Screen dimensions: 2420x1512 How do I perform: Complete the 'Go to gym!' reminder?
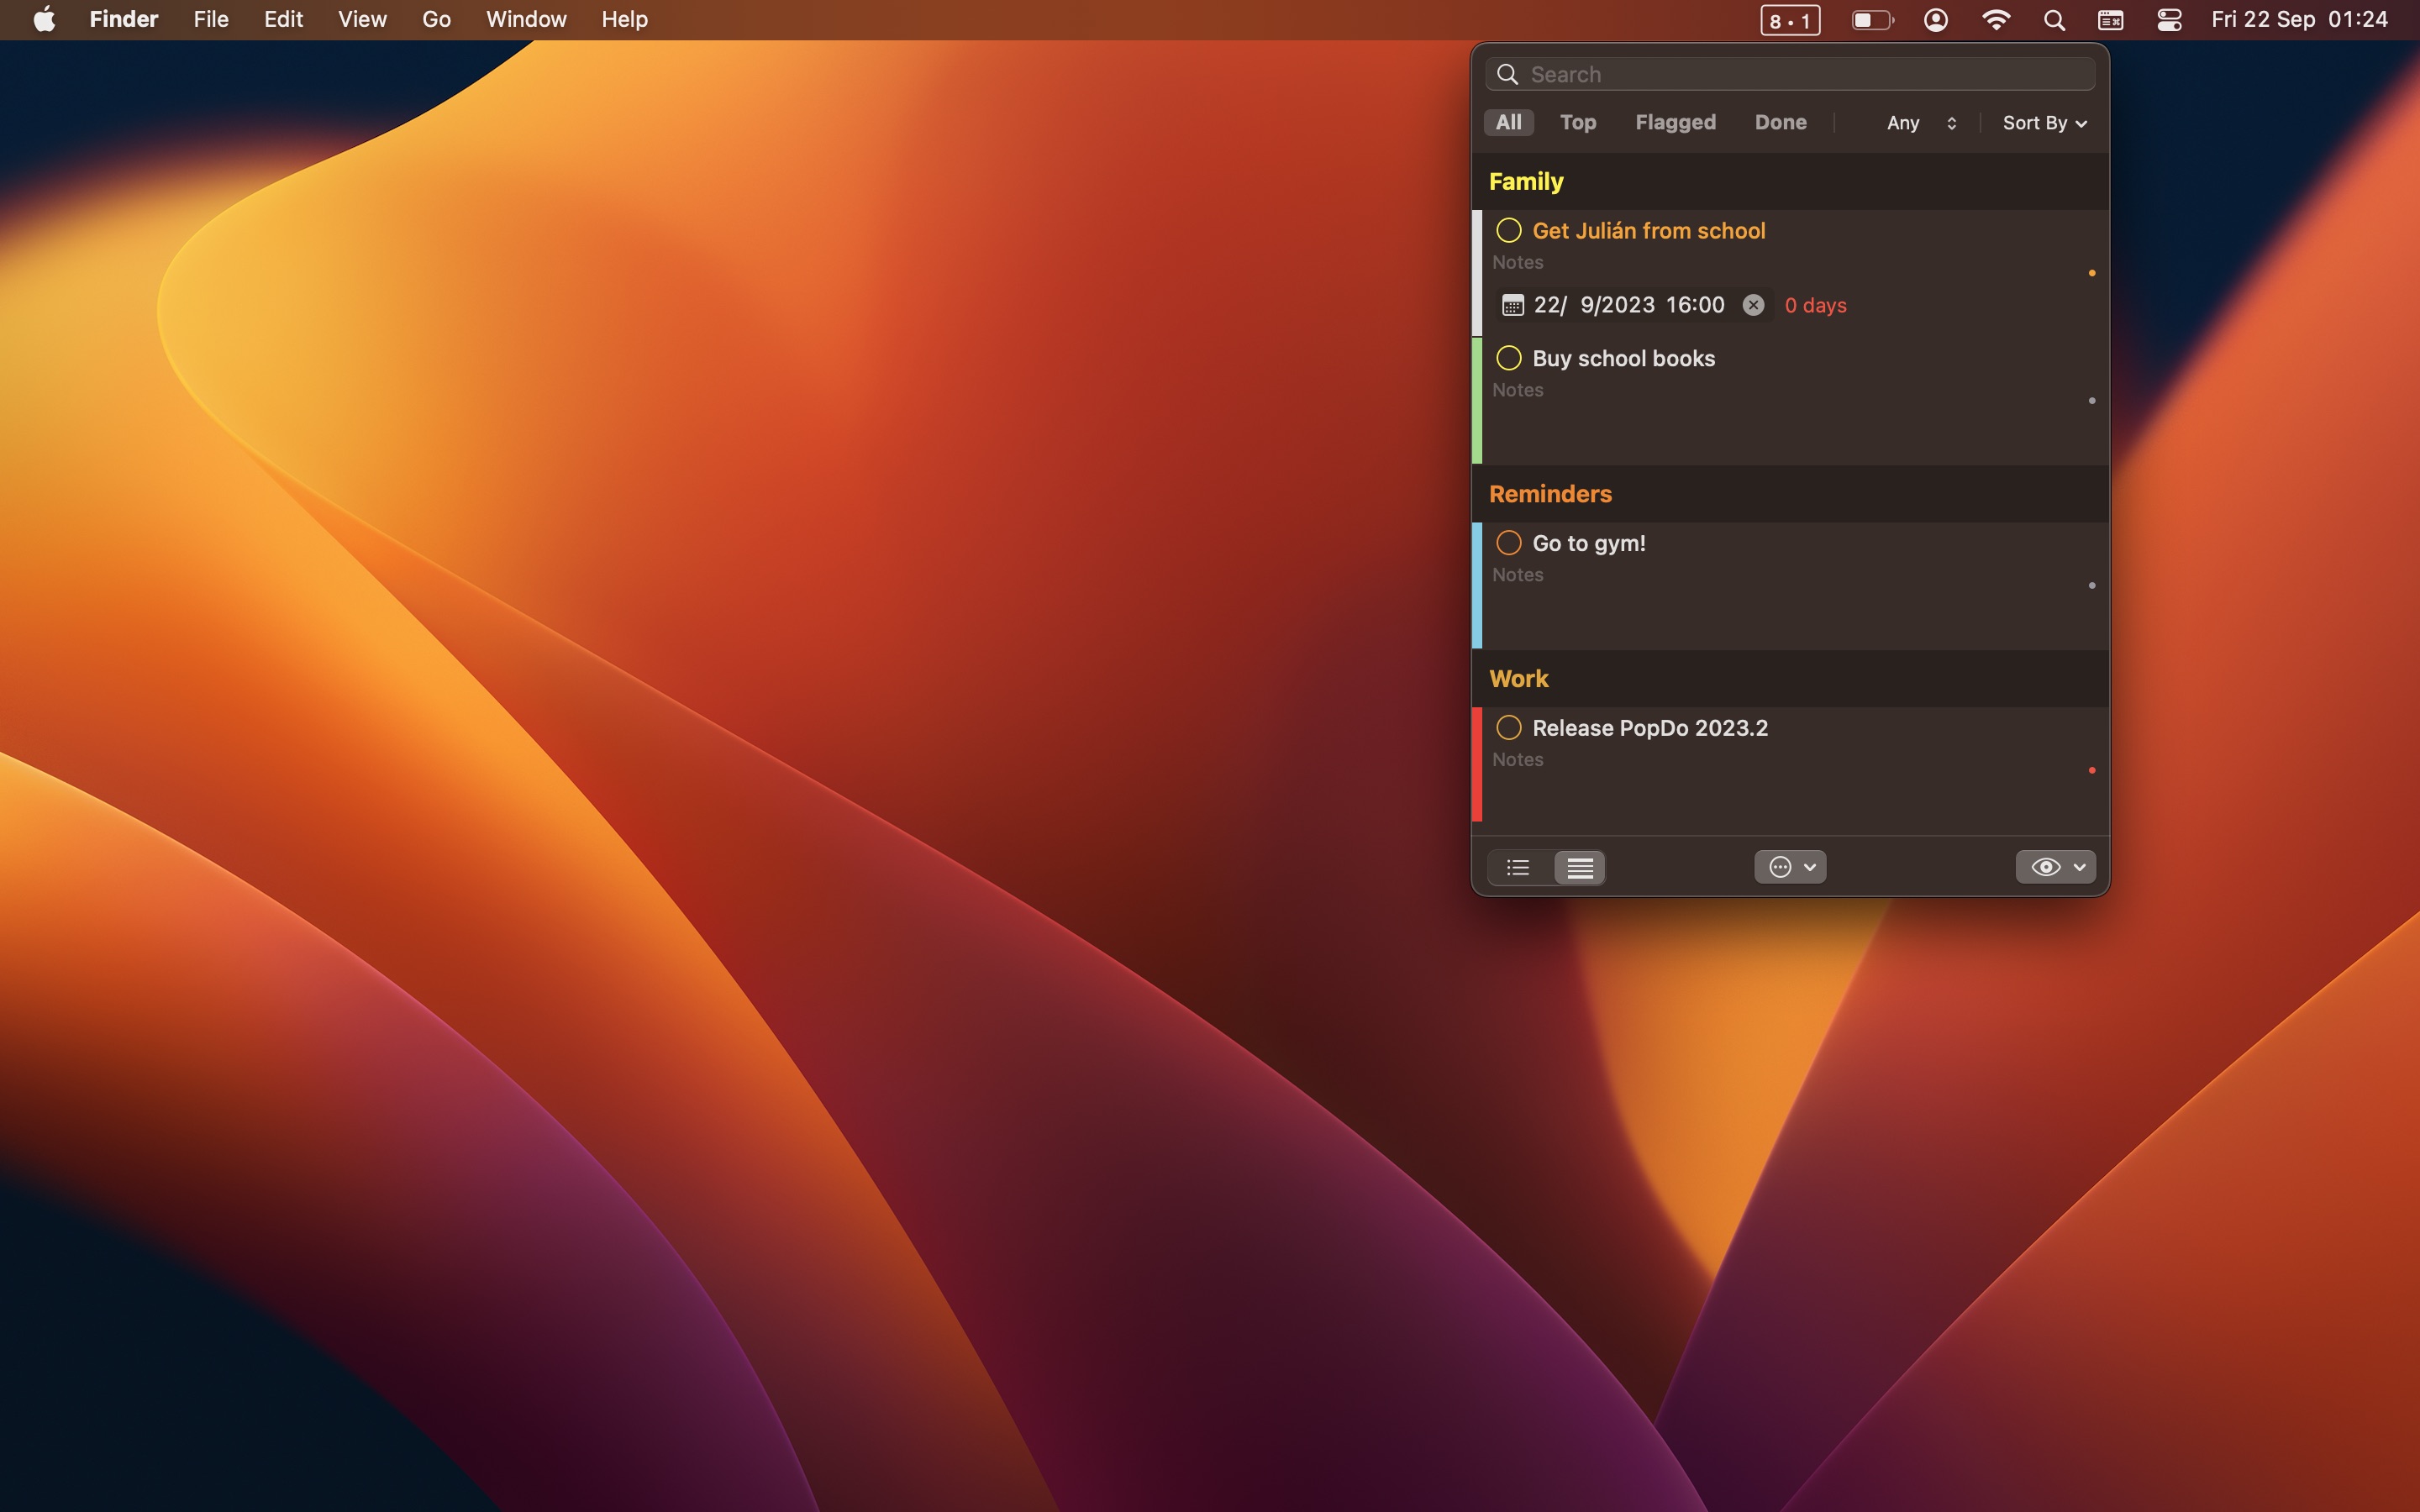[x=1508, y=543]
